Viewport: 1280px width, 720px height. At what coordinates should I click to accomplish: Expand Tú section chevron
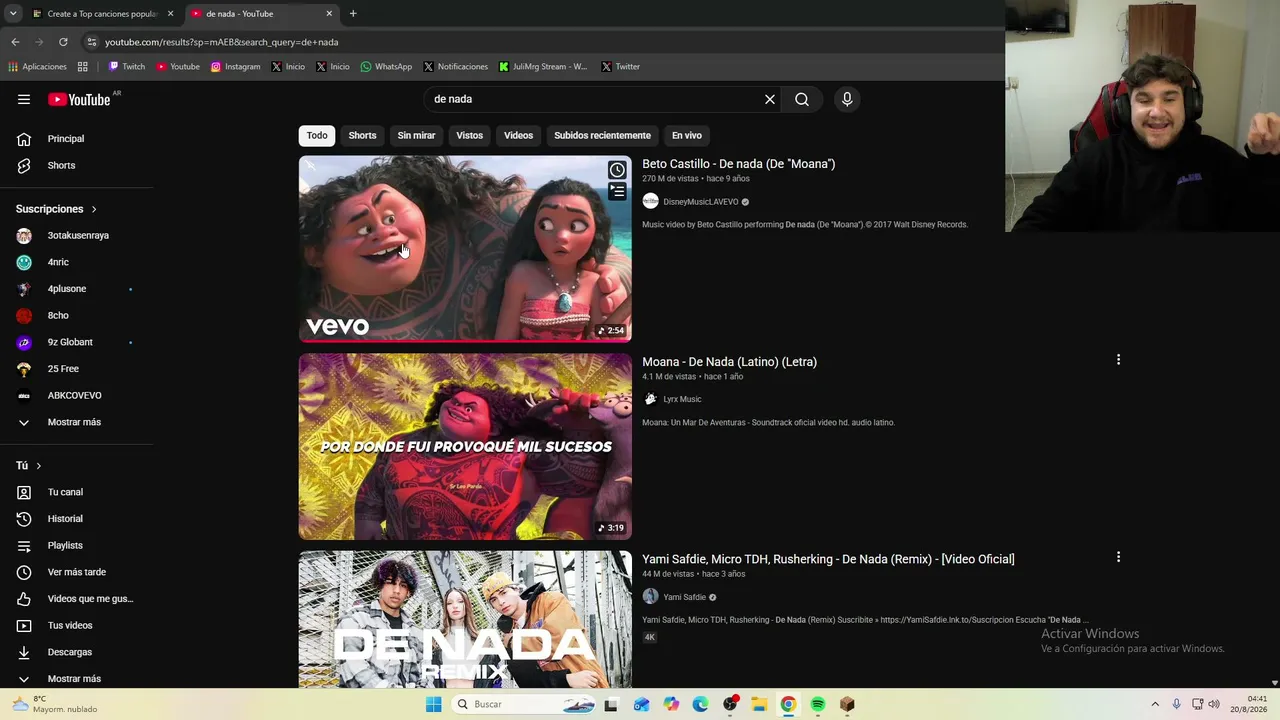point(39,466)
